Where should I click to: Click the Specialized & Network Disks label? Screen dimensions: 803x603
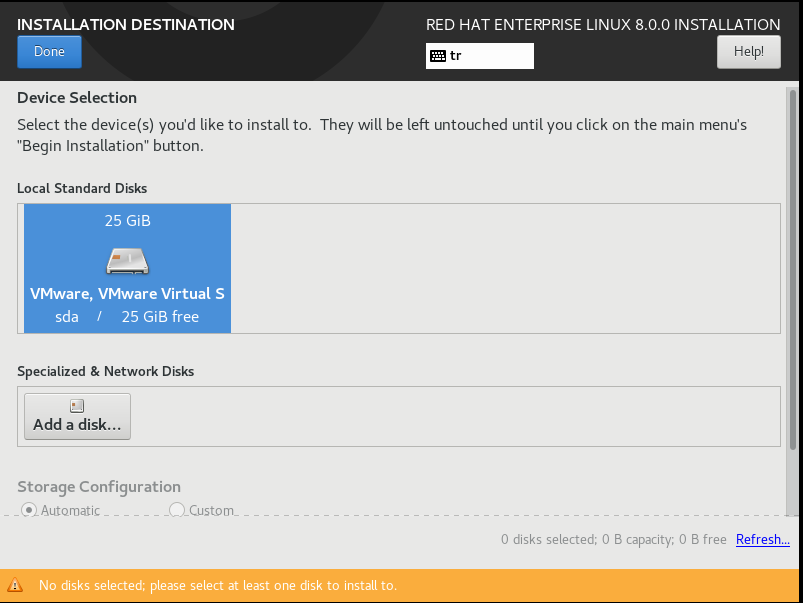(x=105, y=371)
